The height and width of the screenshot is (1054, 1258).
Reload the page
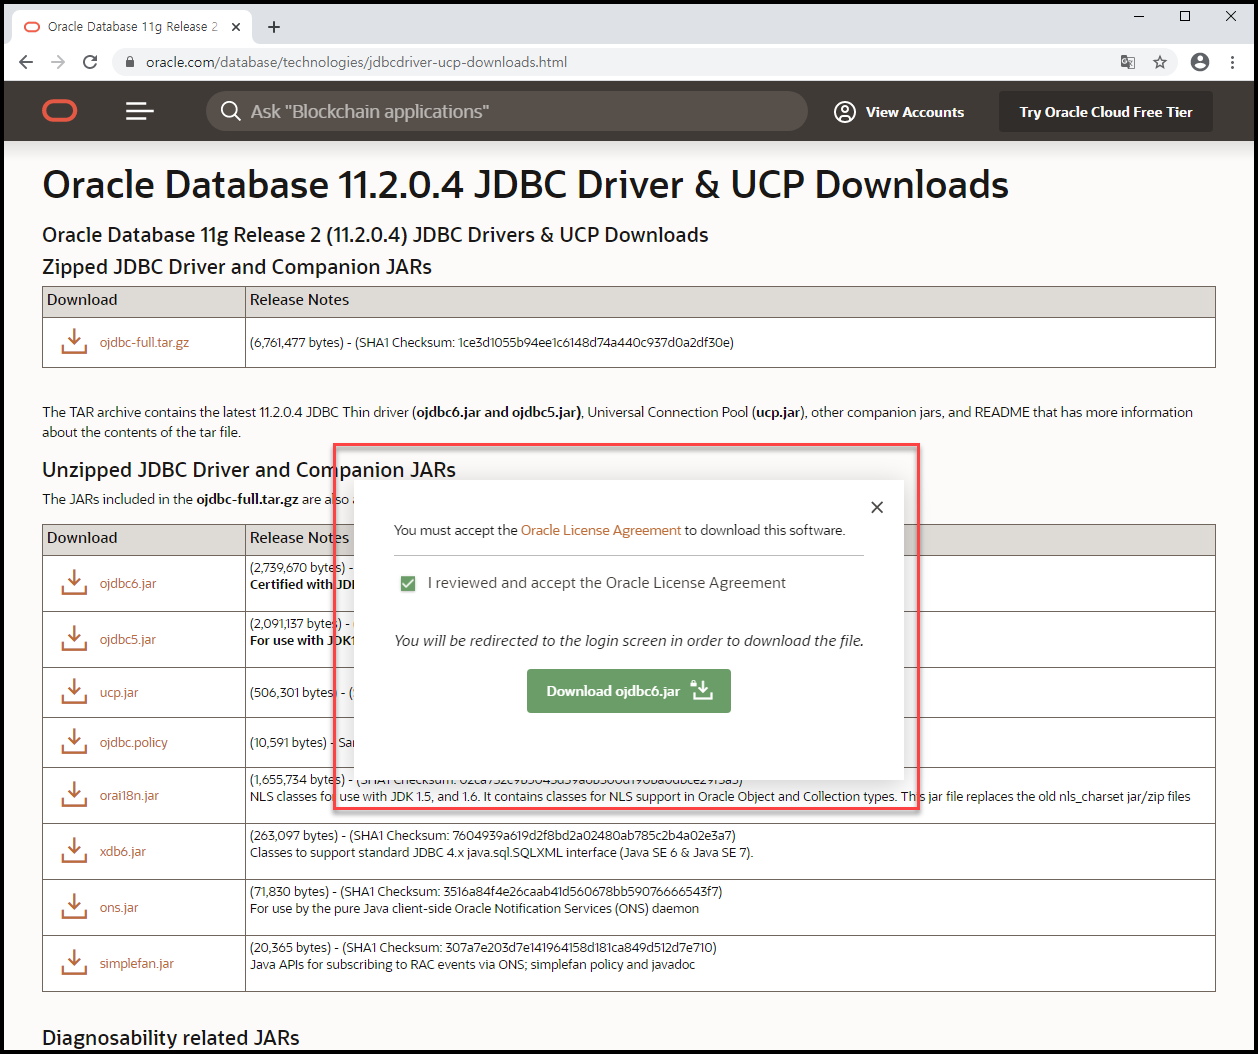click(90, 62)
